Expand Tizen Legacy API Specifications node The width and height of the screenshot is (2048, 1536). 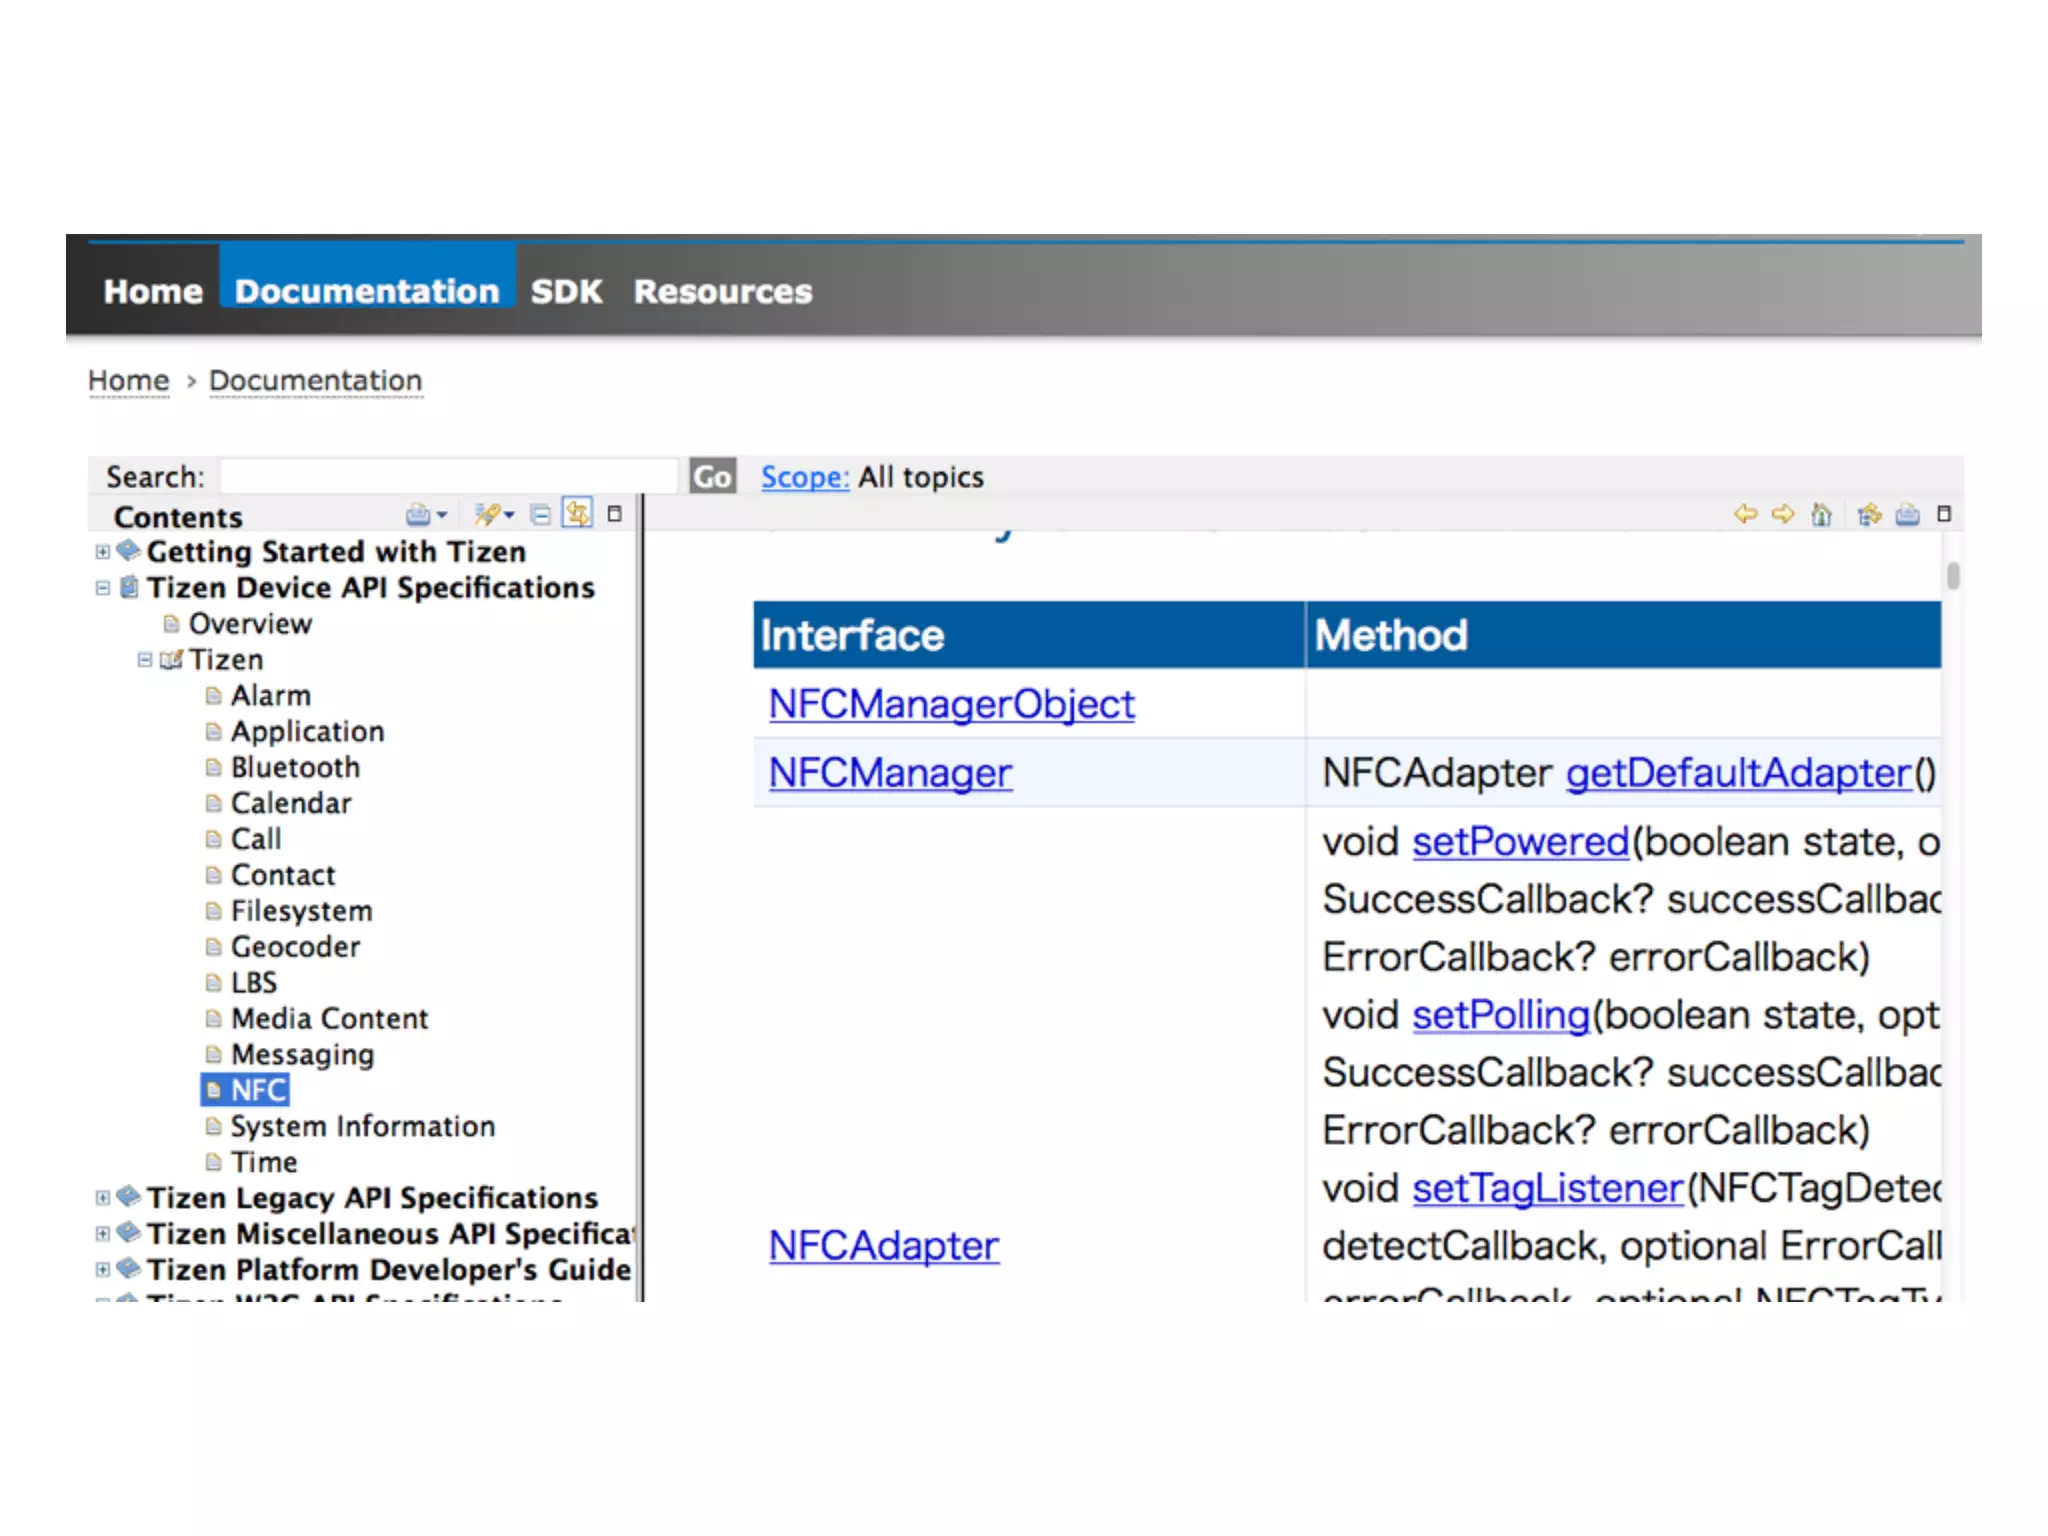(103, 1198)
